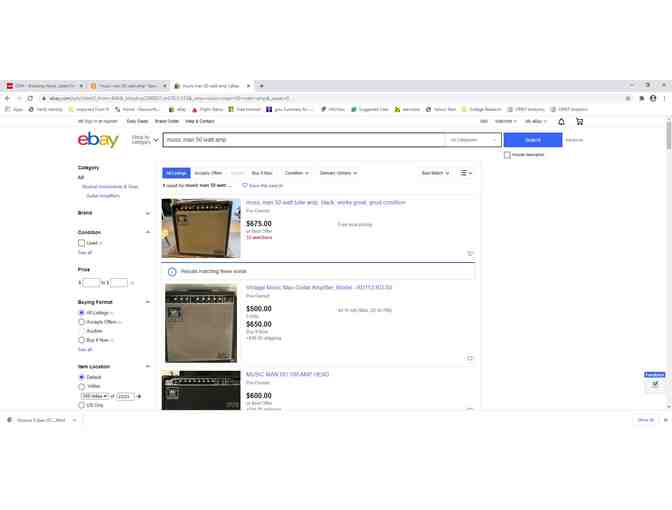Check the Used condition checkbox
The height and width of the screenshot is (510, 672).
[x=82, y=243]
